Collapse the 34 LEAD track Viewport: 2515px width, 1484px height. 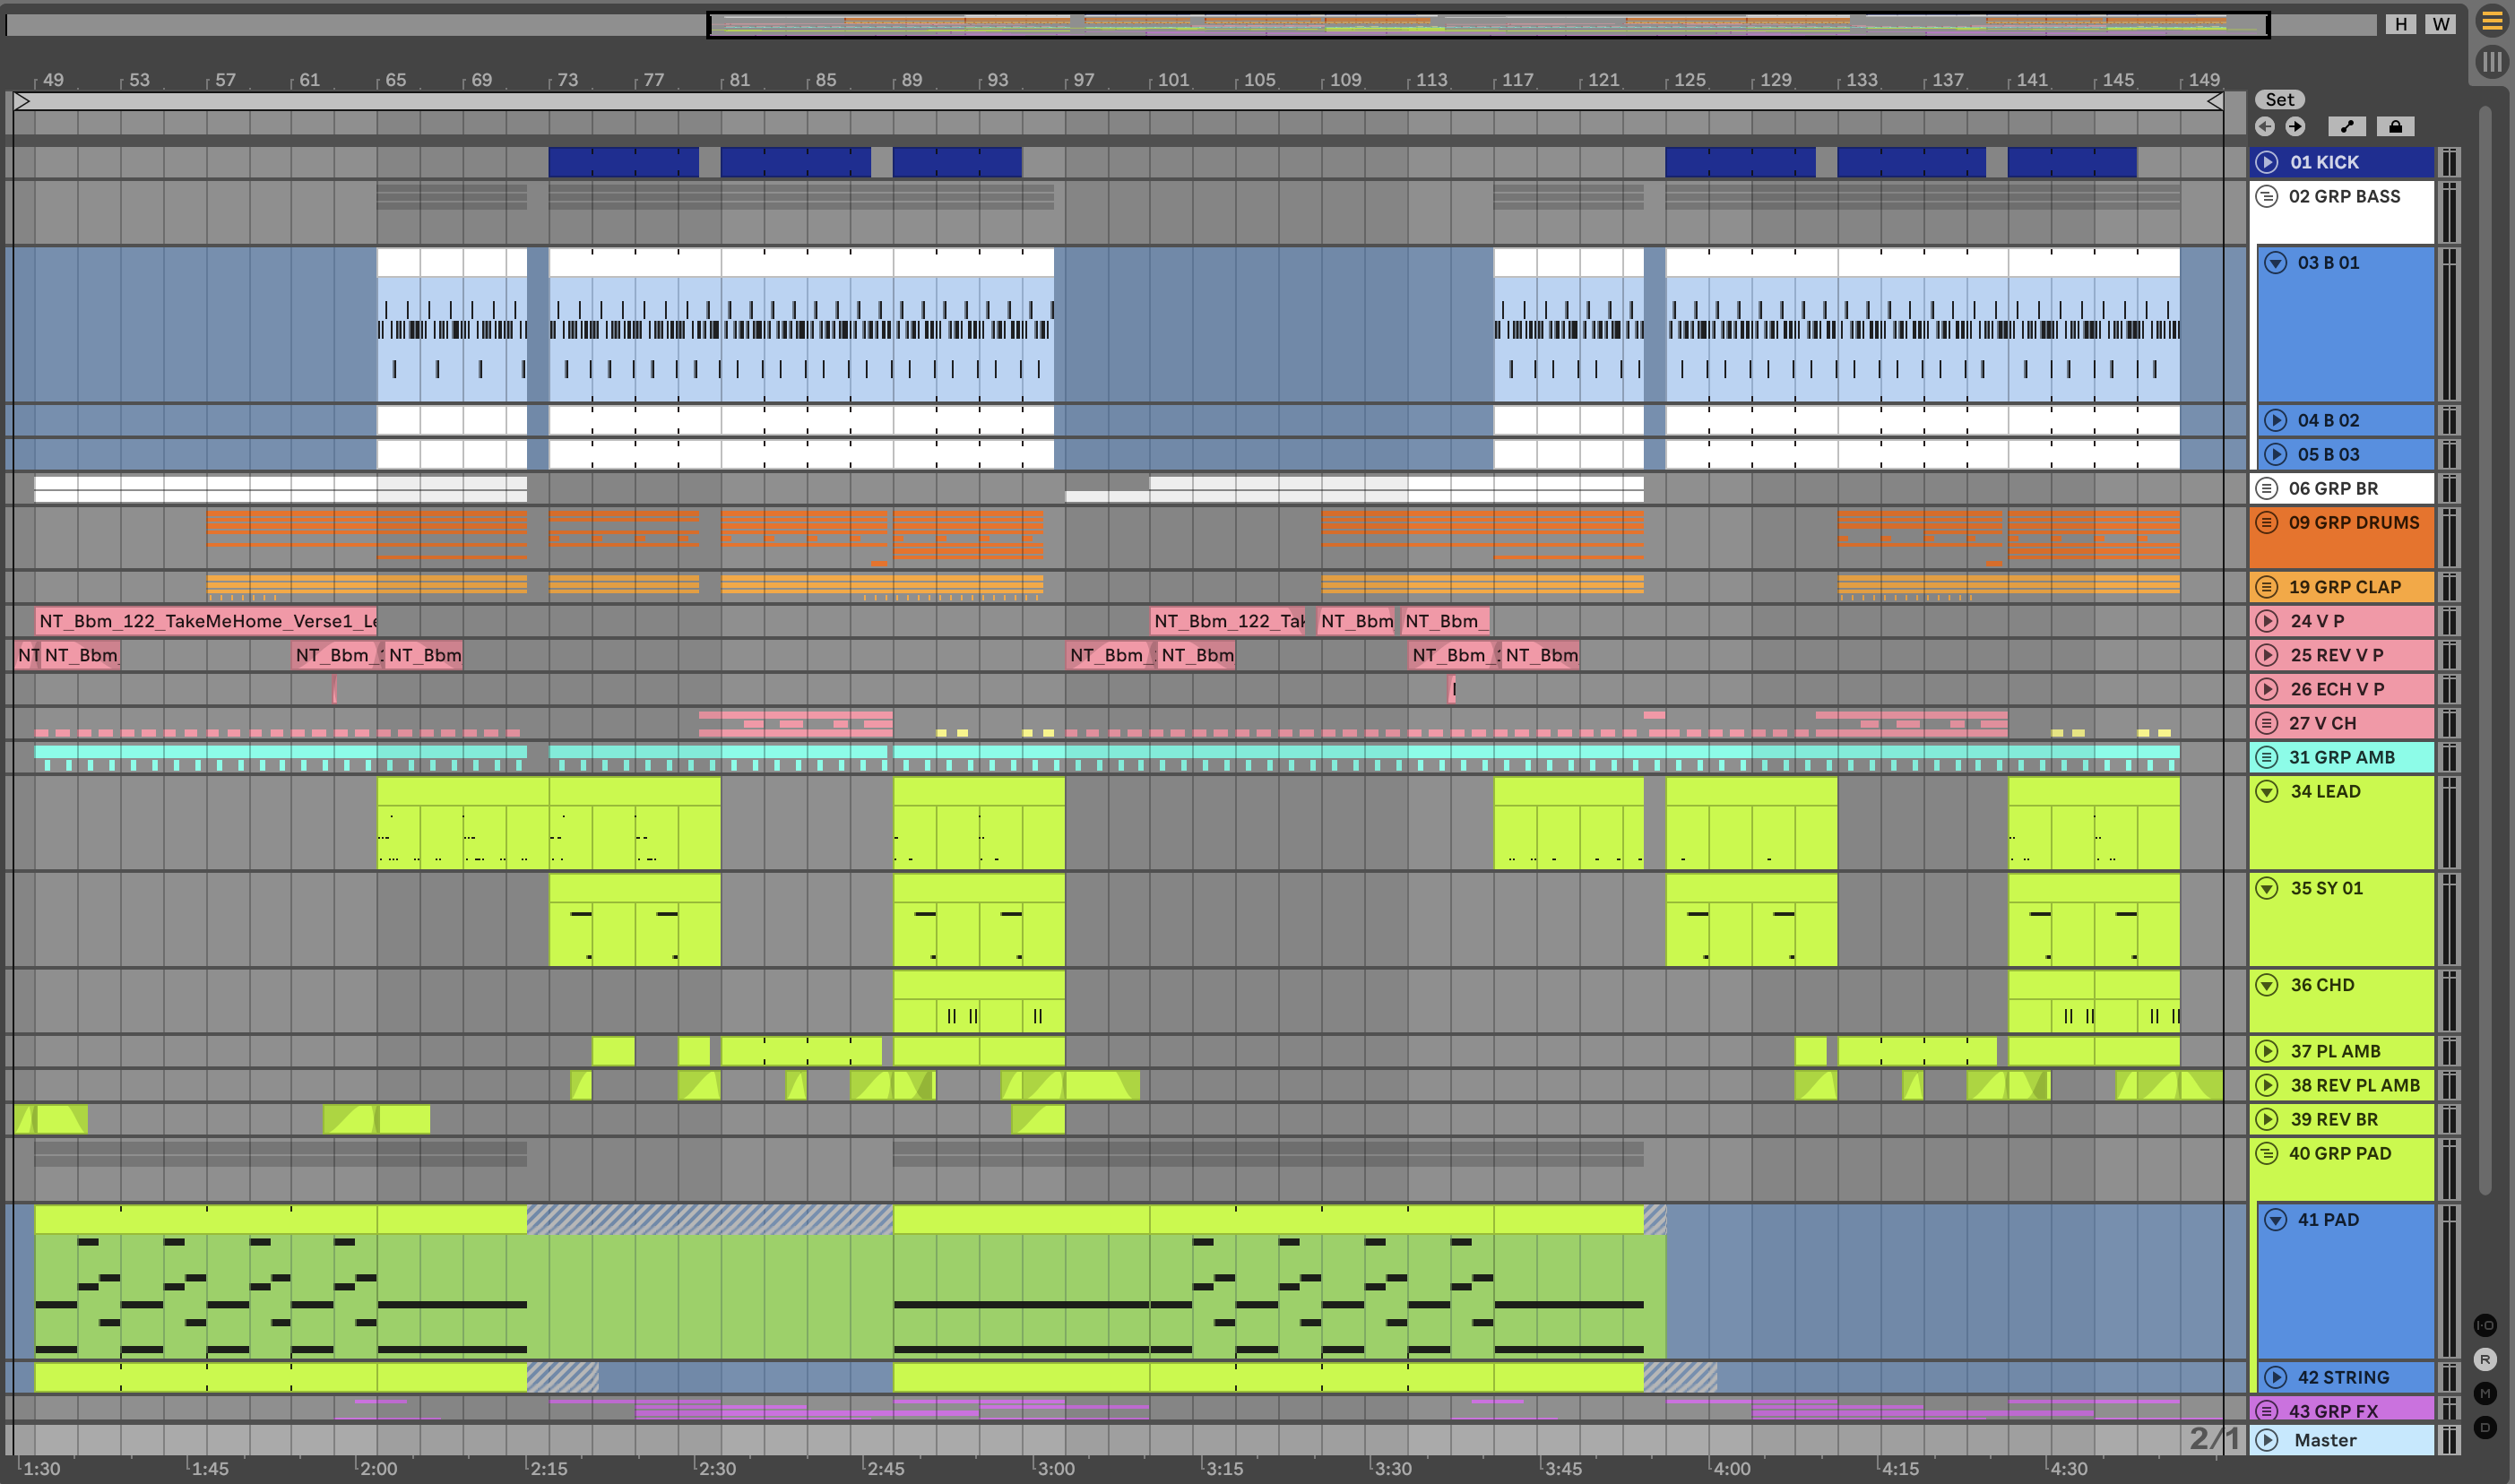(x=2267, y=791)
